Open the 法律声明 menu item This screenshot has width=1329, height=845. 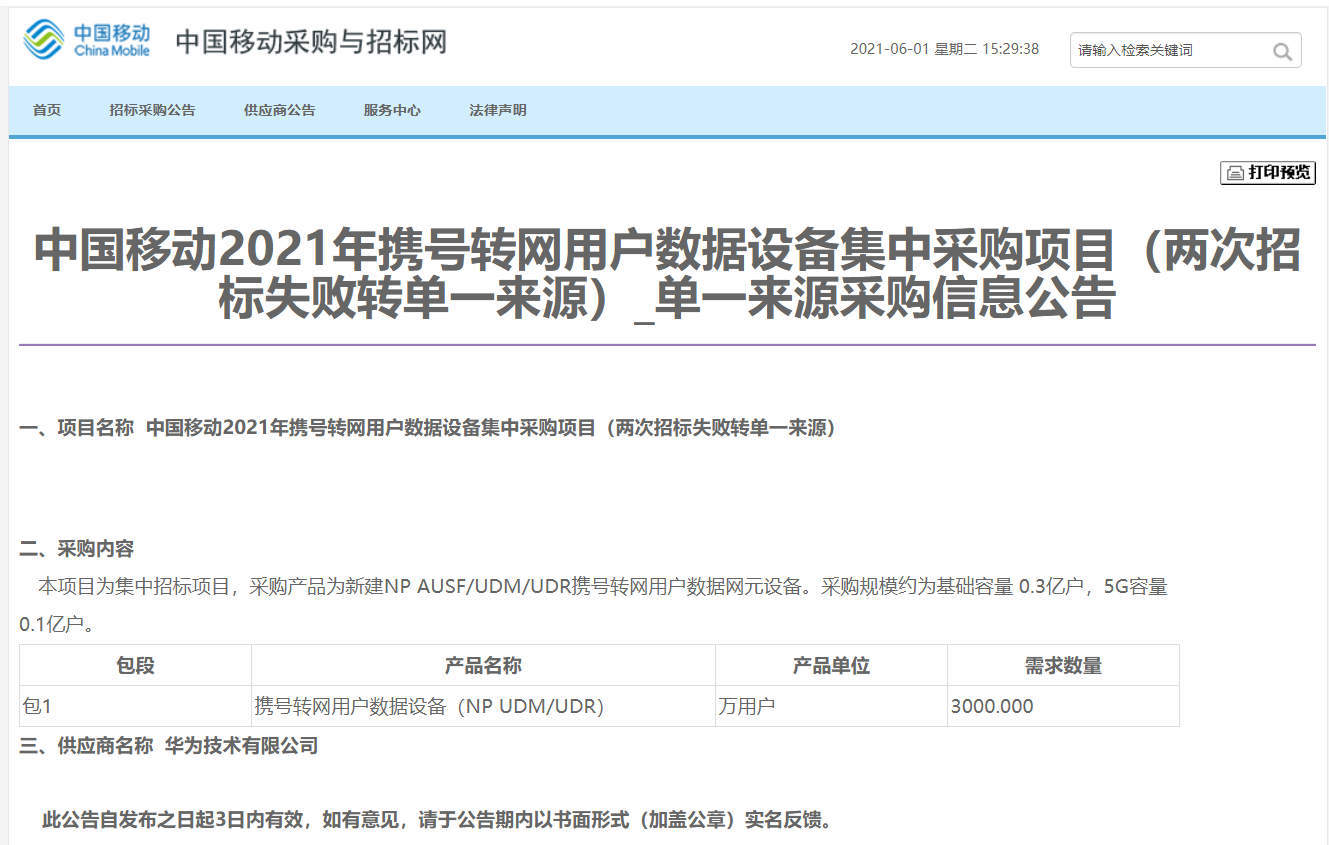[498, 110]
